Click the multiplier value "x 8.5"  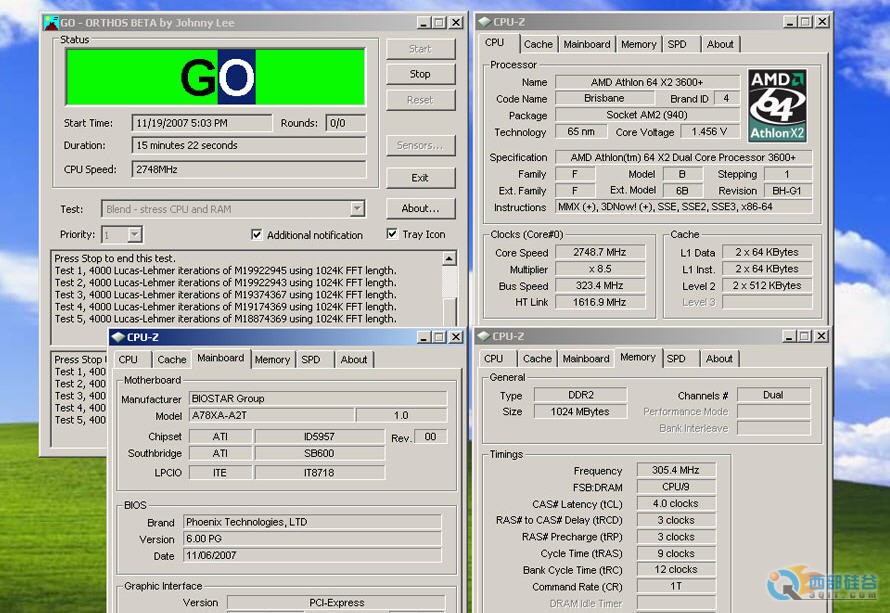pos(599,269)
